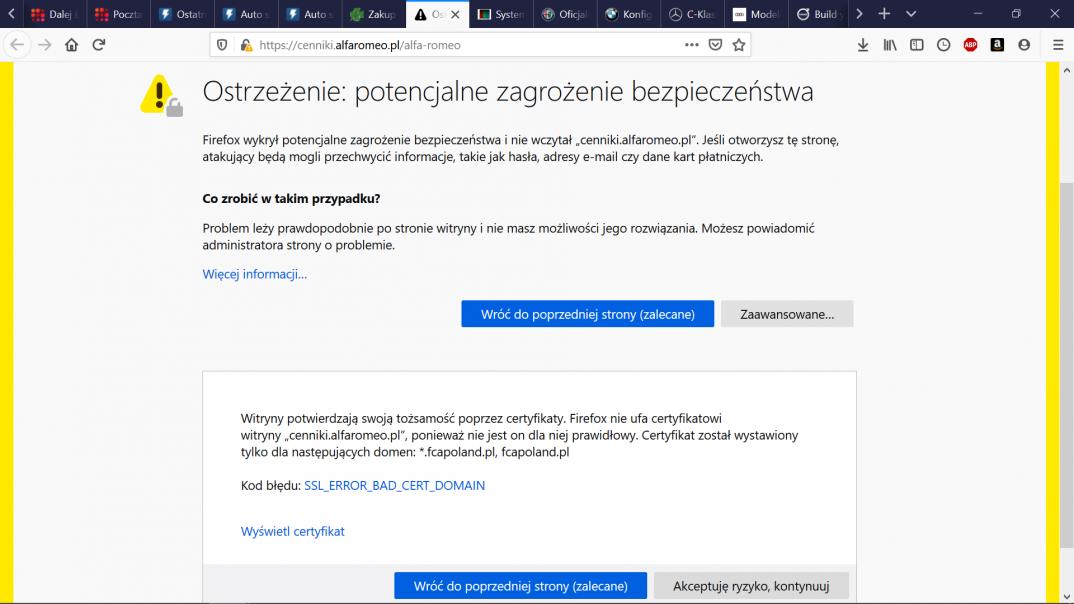
Task: Open the Firefox hamburger menu
Action: 1058,45
